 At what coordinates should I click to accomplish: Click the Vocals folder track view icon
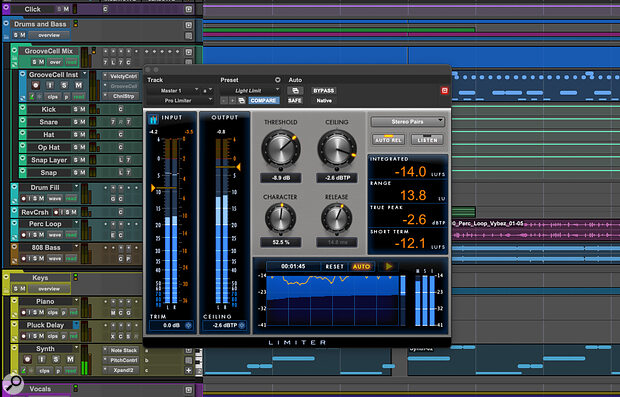click(x=189, y=390)
